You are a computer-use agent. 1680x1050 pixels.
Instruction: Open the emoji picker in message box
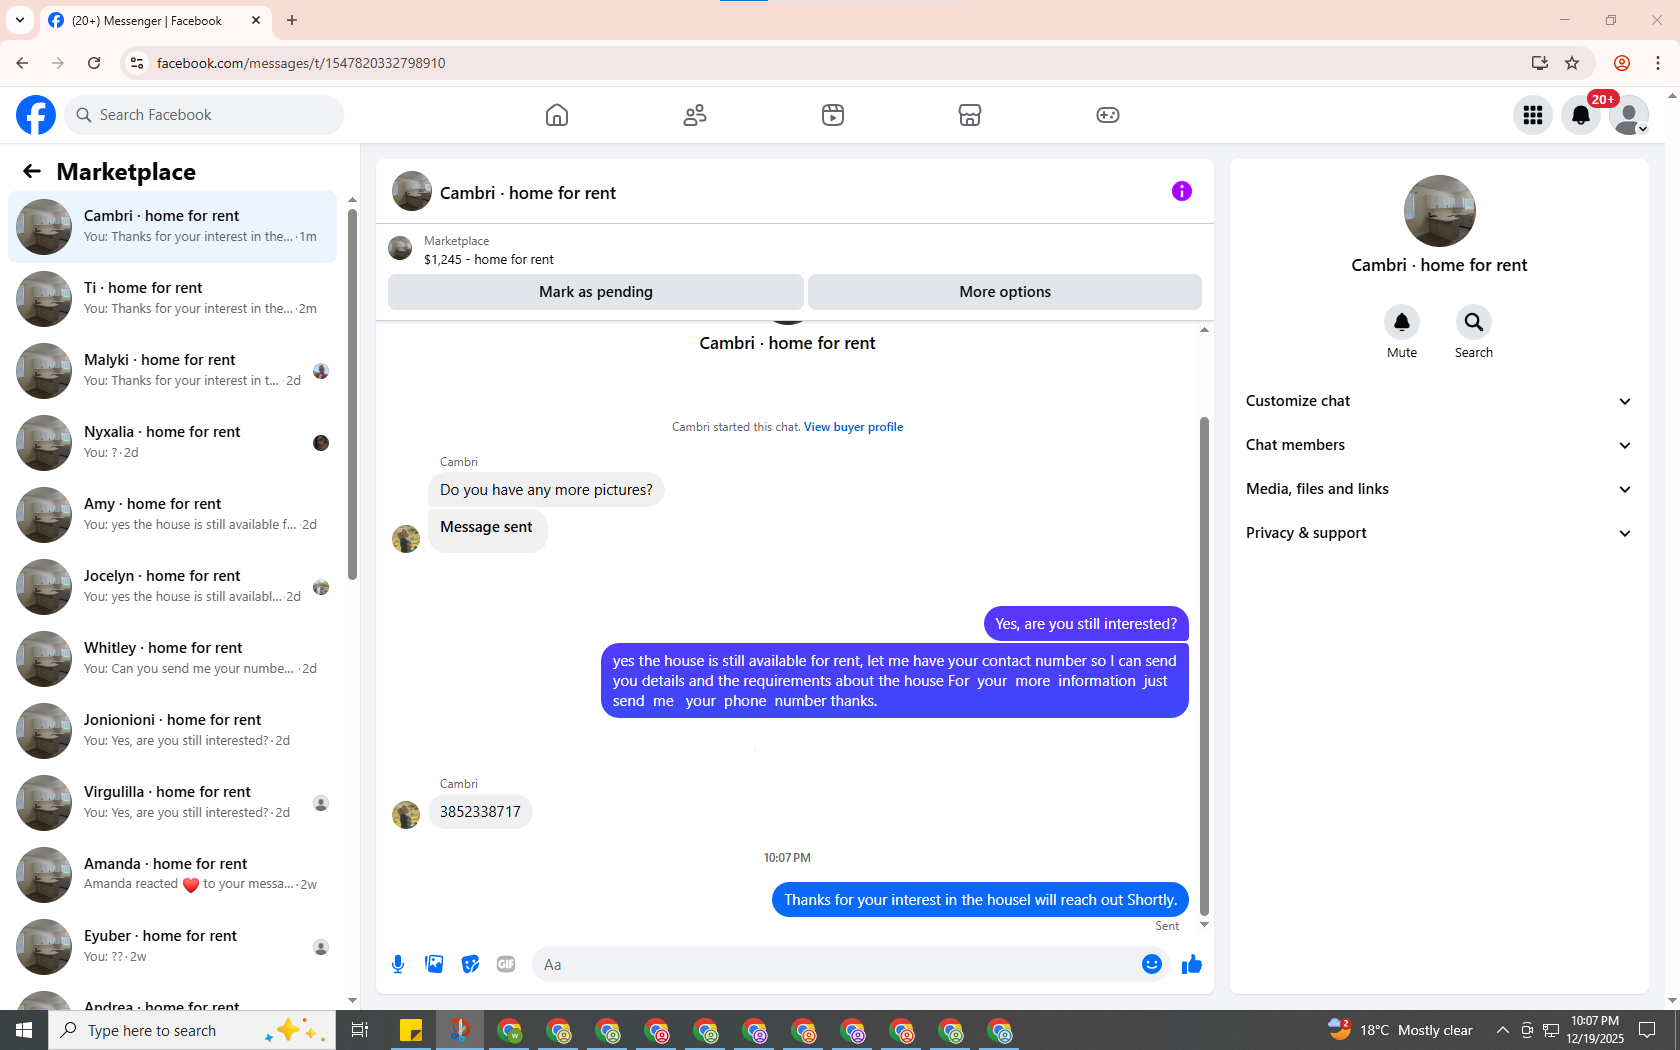[1152, 964]
